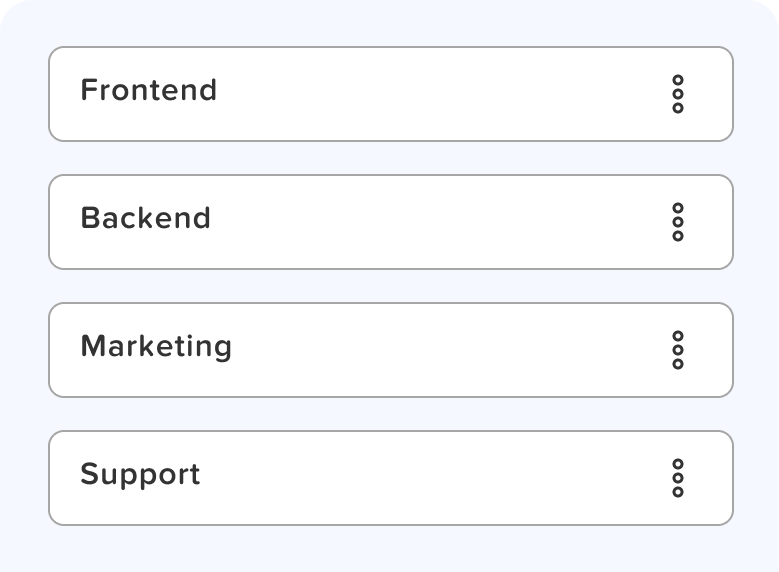Show more actions for the Backend item
The height and width of the screenshot is (572, 779).
click(x=678, y=222)
